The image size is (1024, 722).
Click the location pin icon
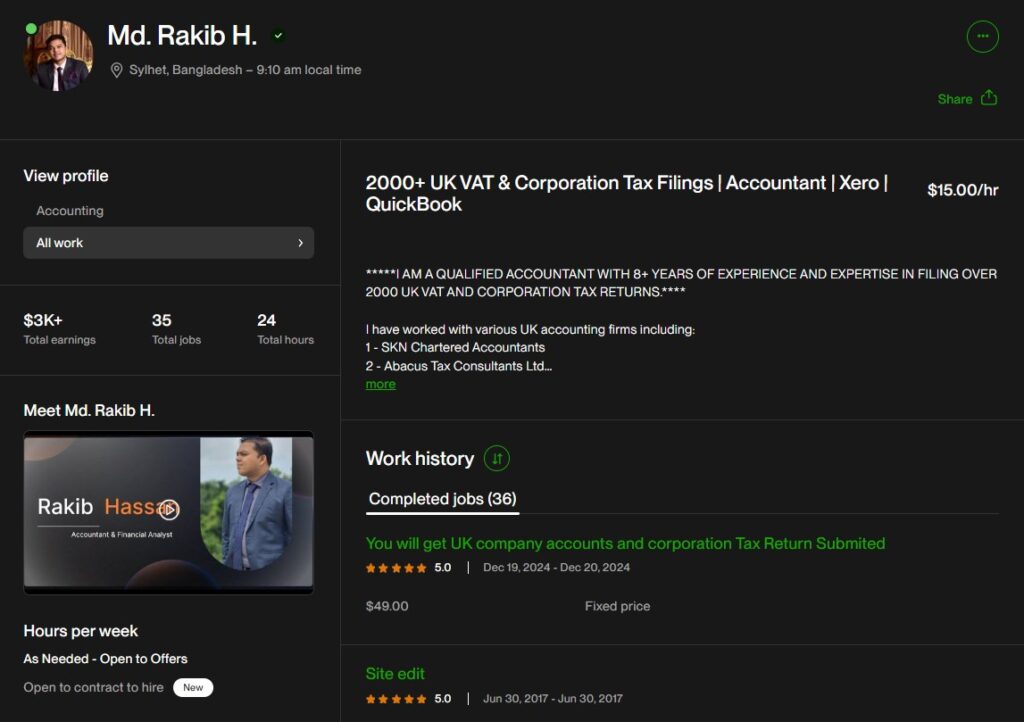(x=116, y=70)
